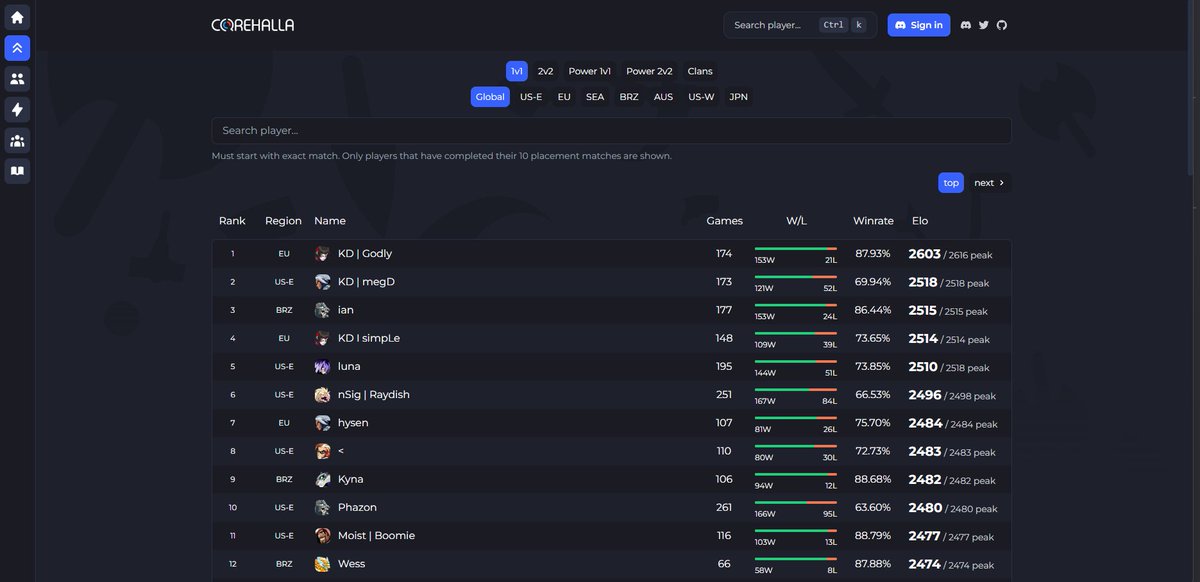Open player nSig | Raydish

click(374, 395)
